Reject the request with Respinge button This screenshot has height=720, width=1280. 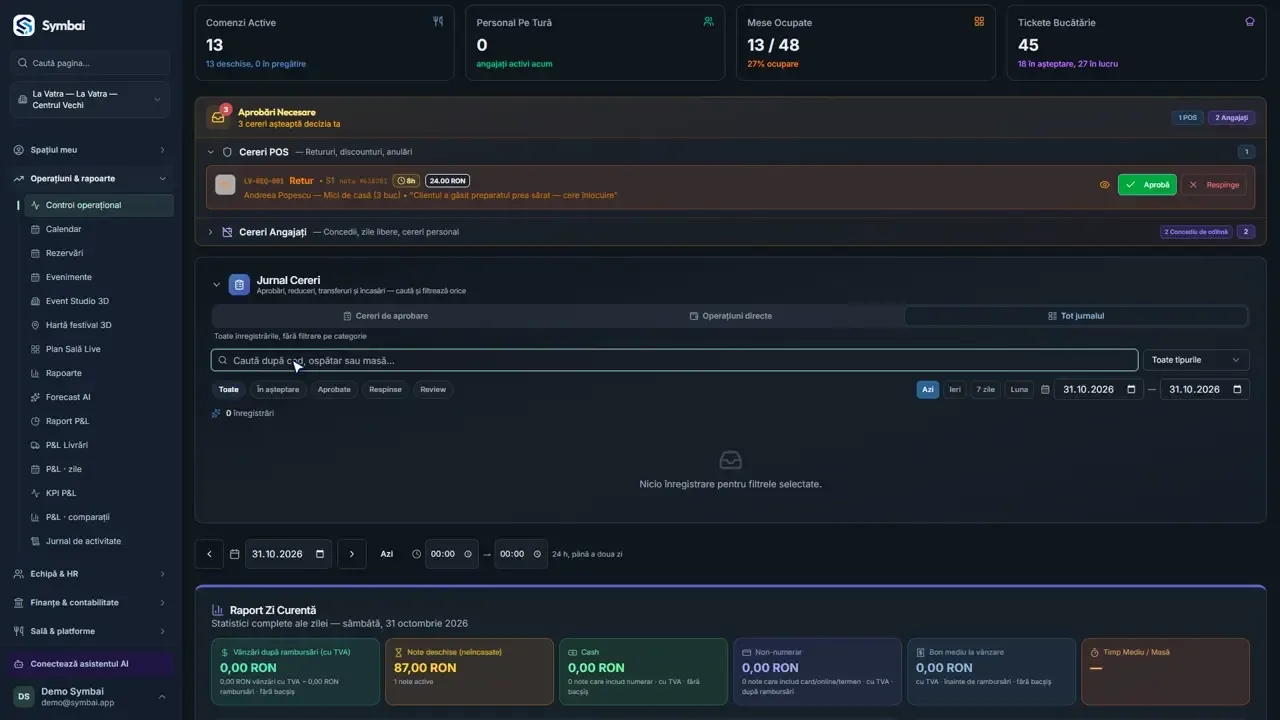click(1214, 185)
